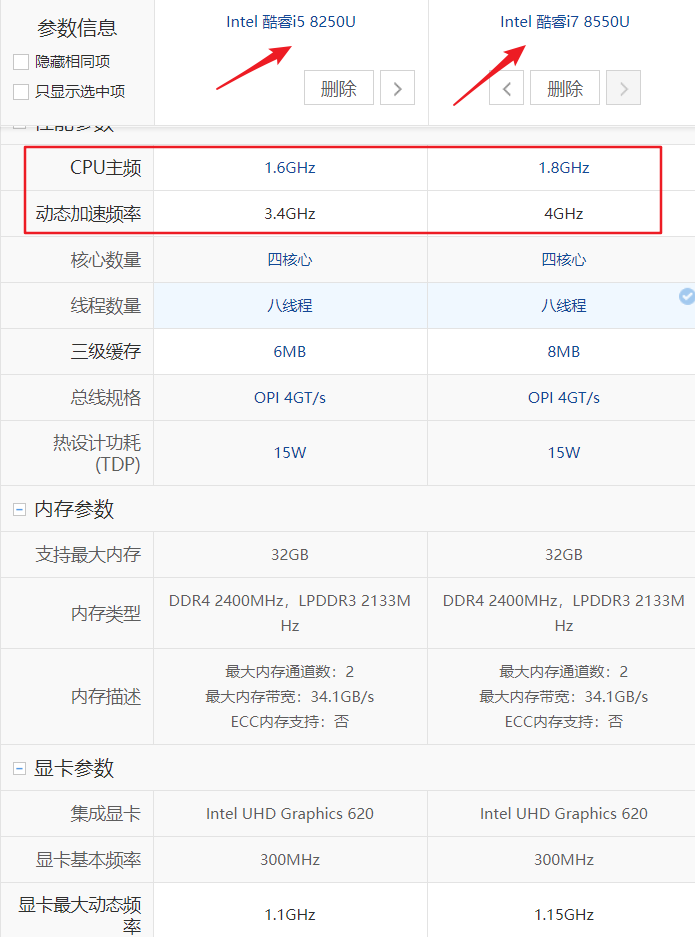Click the blue check icon on 线程数量 row
695x937 pixels.
pos(687,296)
